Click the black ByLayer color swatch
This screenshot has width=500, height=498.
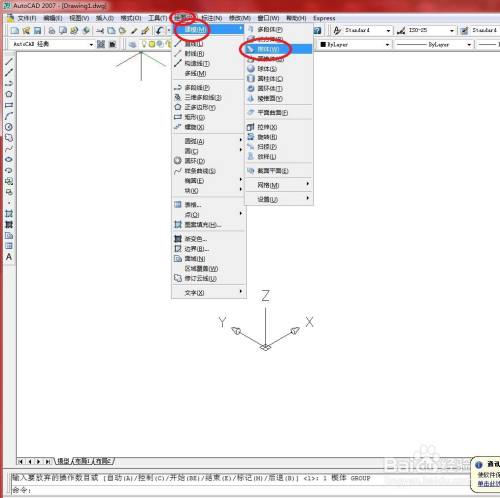coord(323,44)
